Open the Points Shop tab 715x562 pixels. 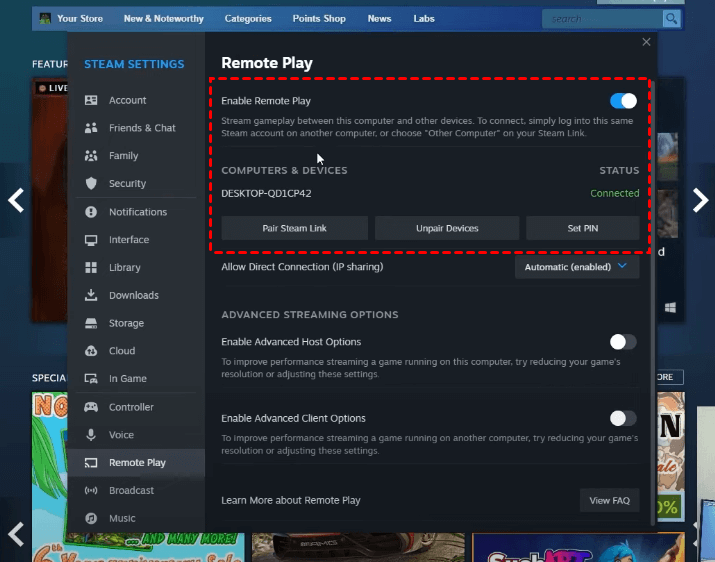pos(320,19)
